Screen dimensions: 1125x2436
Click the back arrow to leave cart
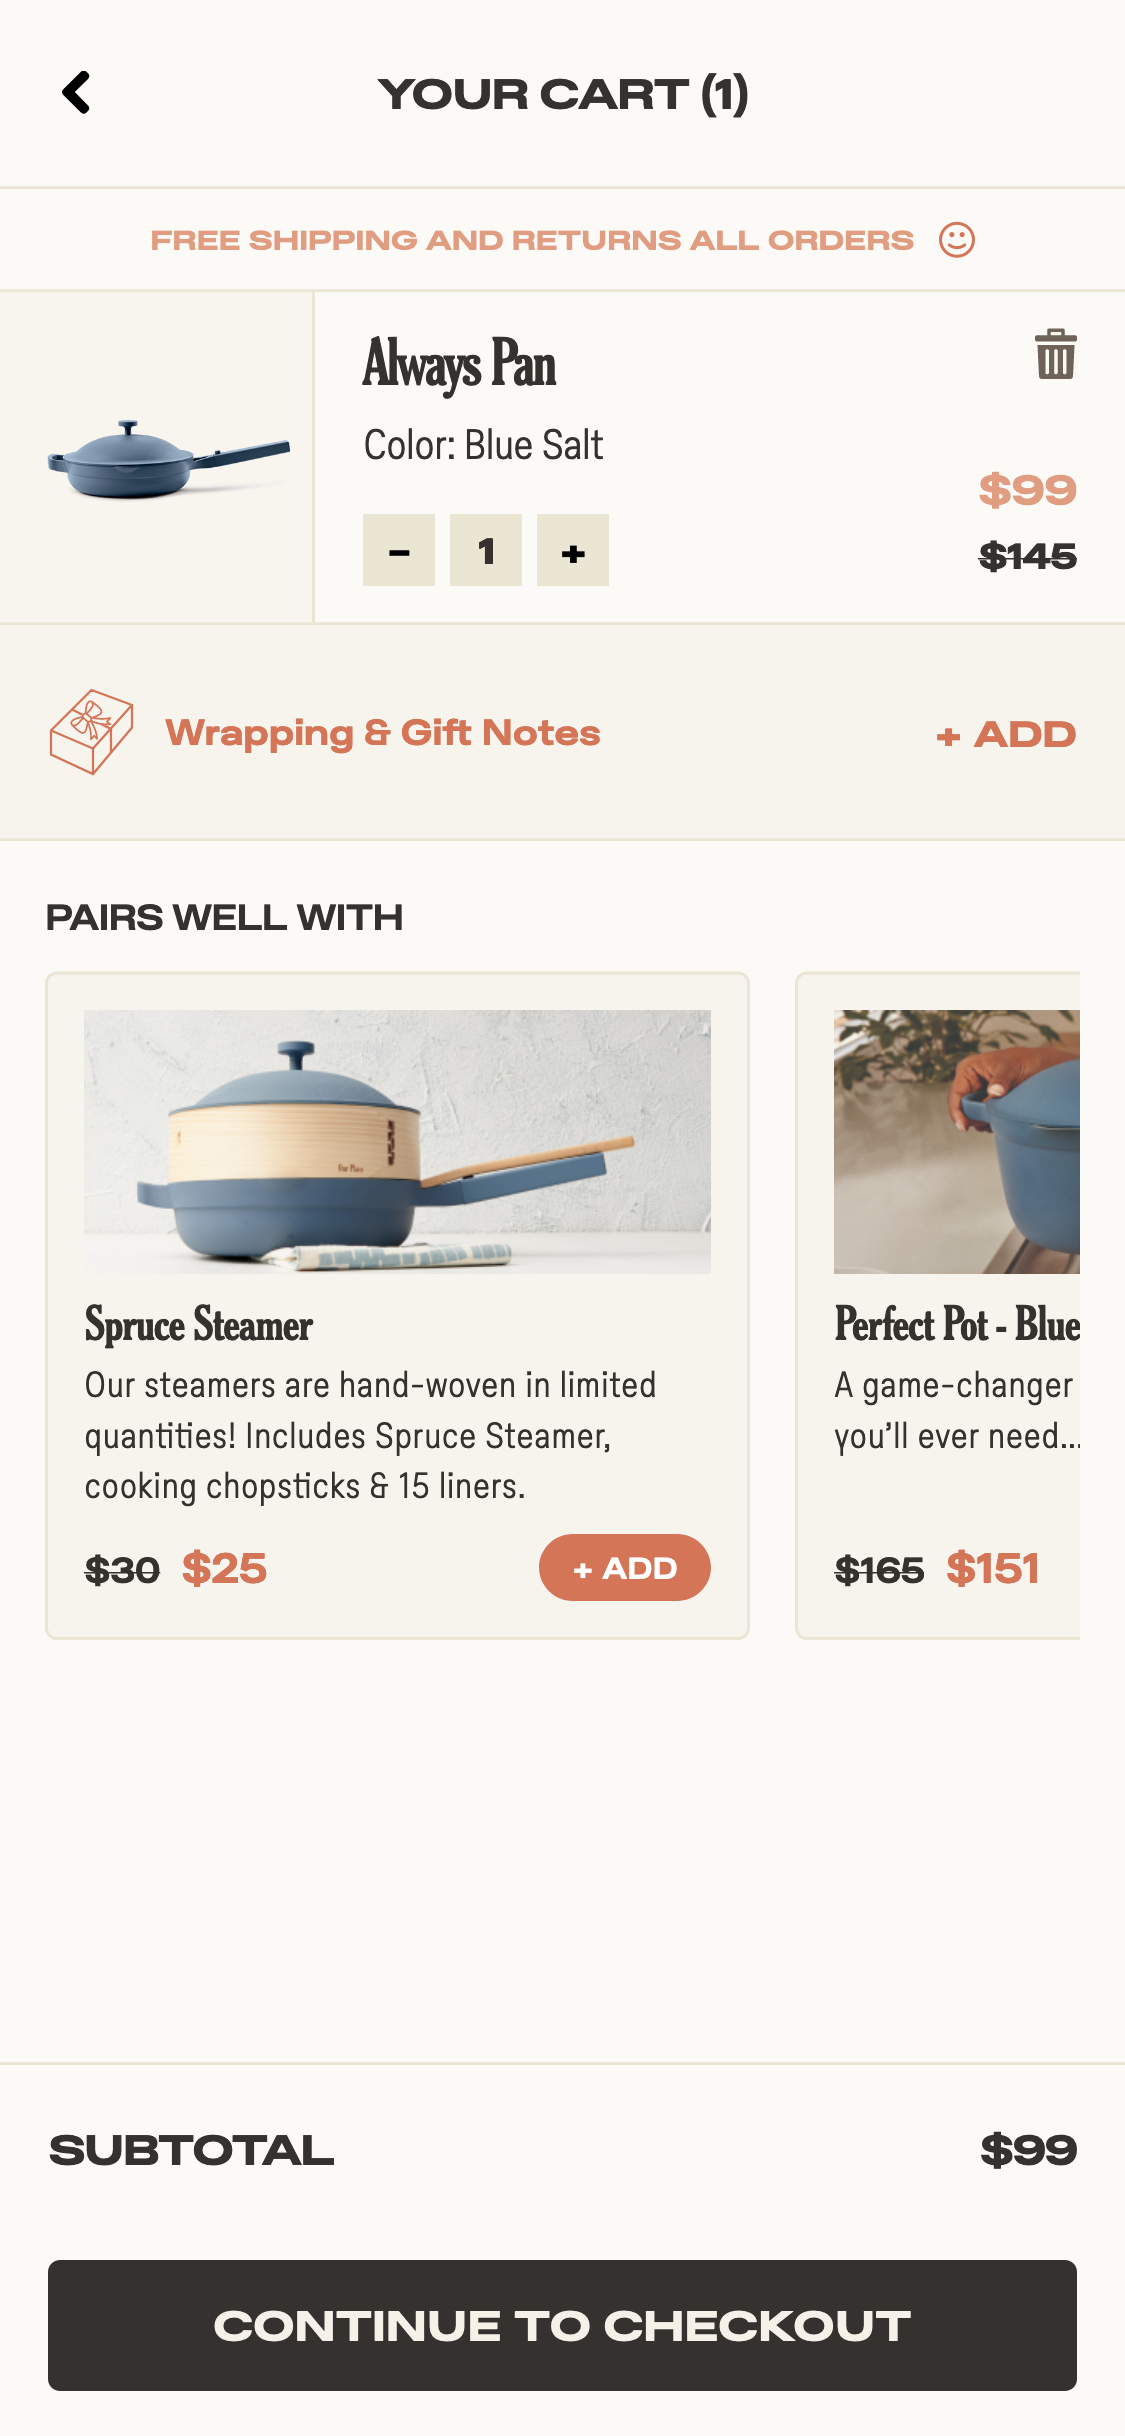[x=76, y=93]
